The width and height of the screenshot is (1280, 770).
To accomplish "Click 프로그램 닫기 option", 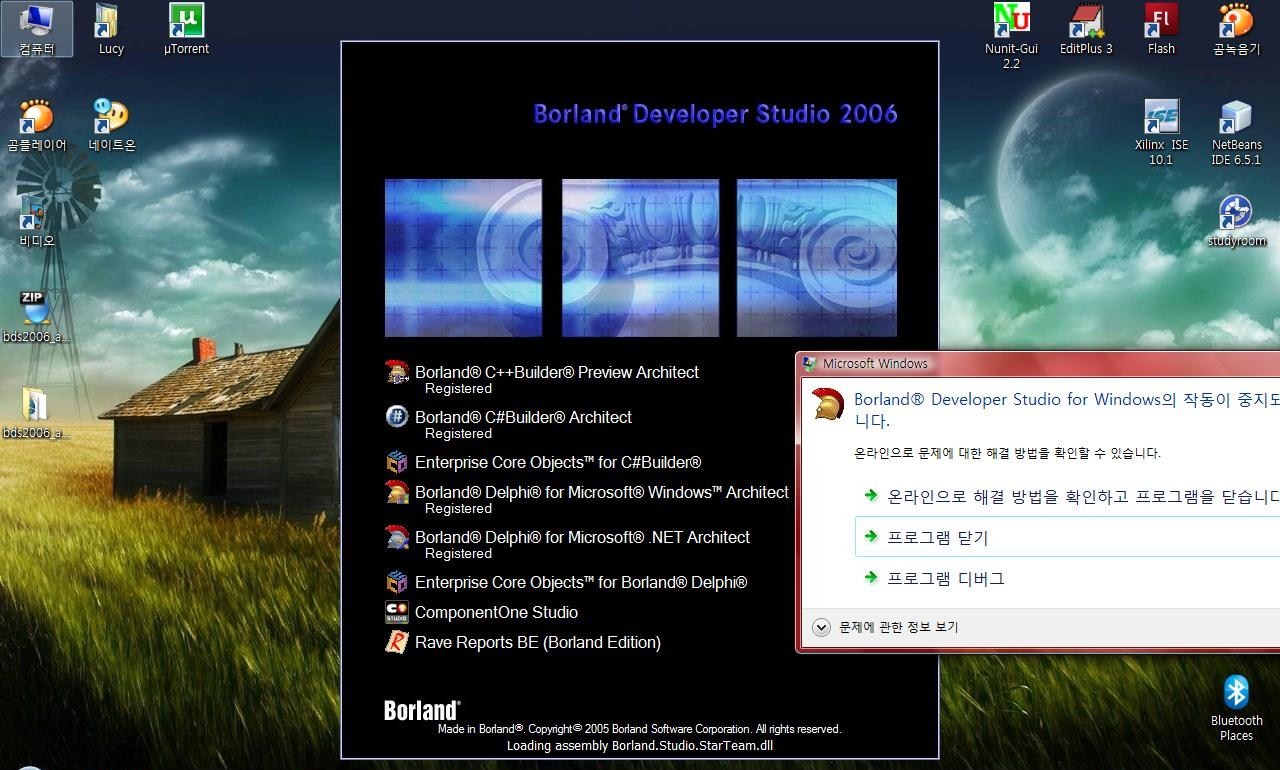I will click(x=937, y=537).
